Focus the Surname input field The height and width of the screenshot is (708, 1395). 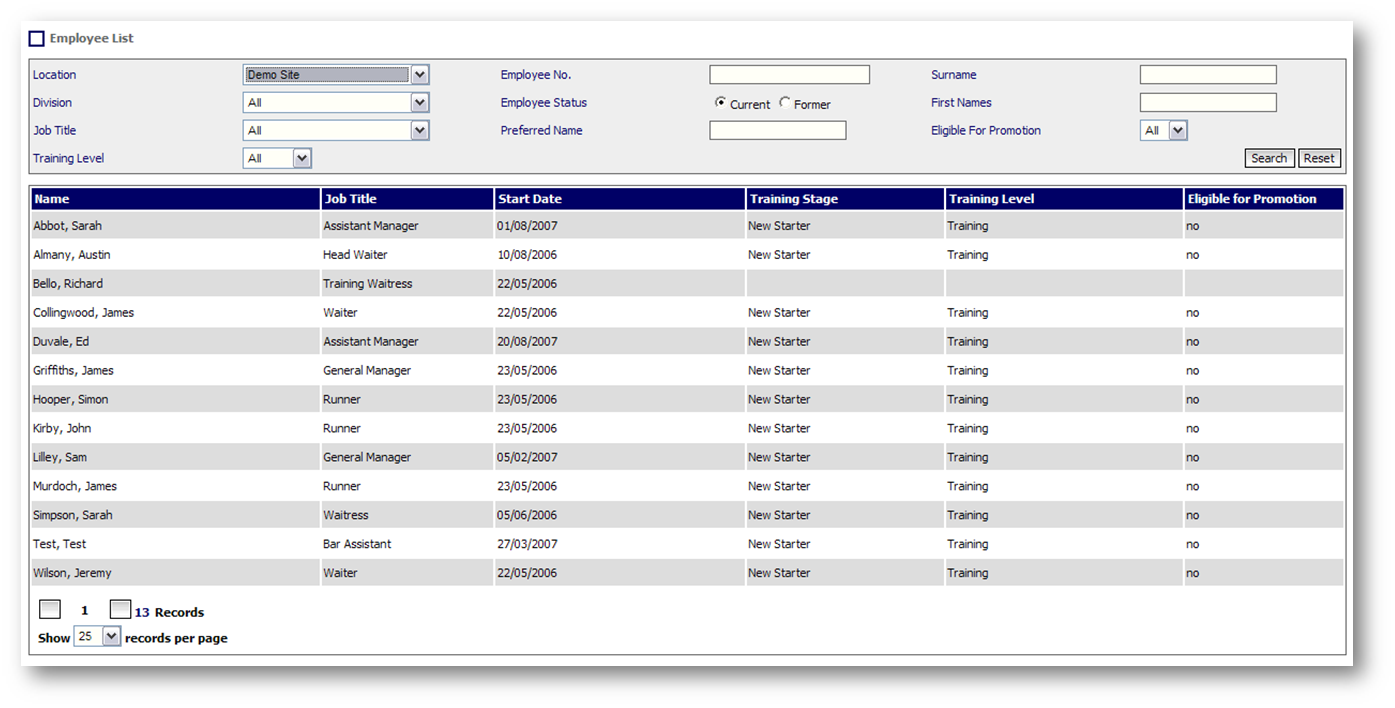(1208, 75)
